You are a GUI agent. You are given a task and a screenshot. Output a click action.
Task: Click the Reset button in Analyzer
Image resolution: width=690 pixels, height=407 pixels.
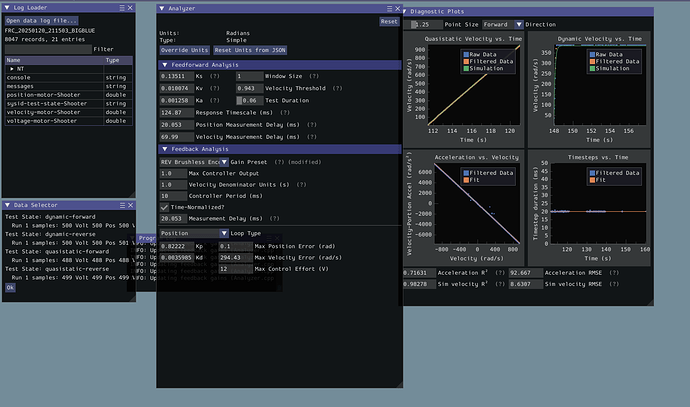[x=389, y=22]
